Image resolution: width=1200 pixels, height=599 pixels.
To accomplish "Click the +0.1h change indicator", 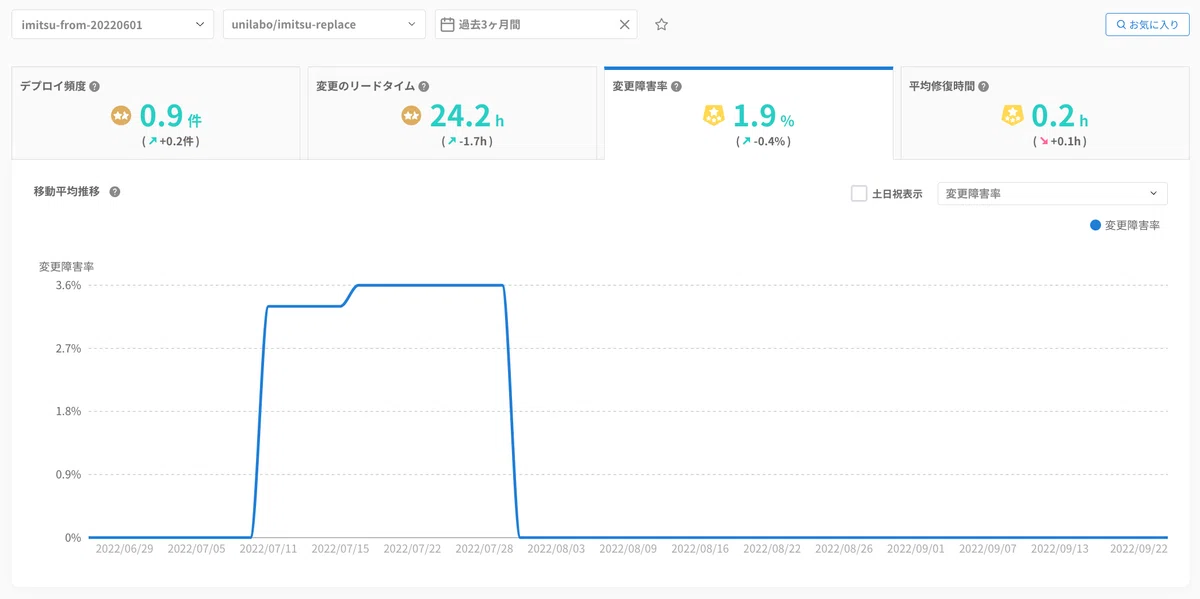I will [1060, 142].
